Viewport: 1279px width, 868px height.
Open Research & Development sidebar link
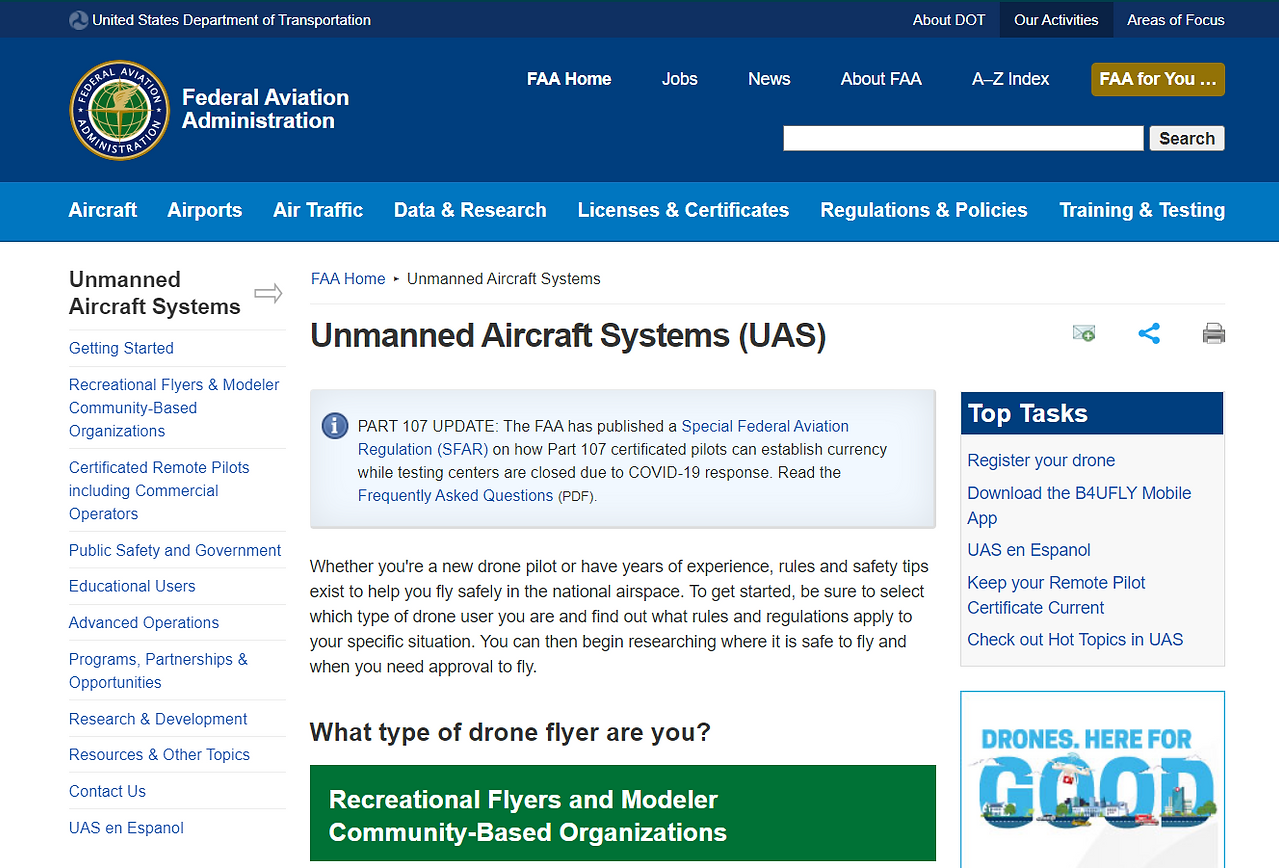pos(158,719)
